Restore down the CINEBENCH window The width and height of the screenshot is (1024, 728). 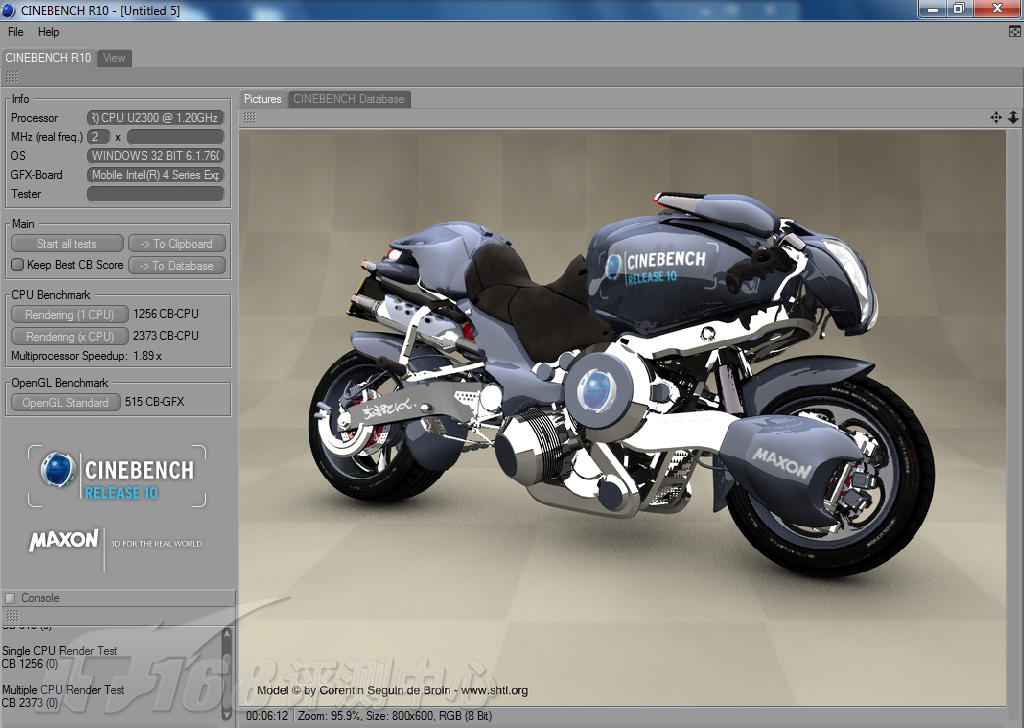959,9
